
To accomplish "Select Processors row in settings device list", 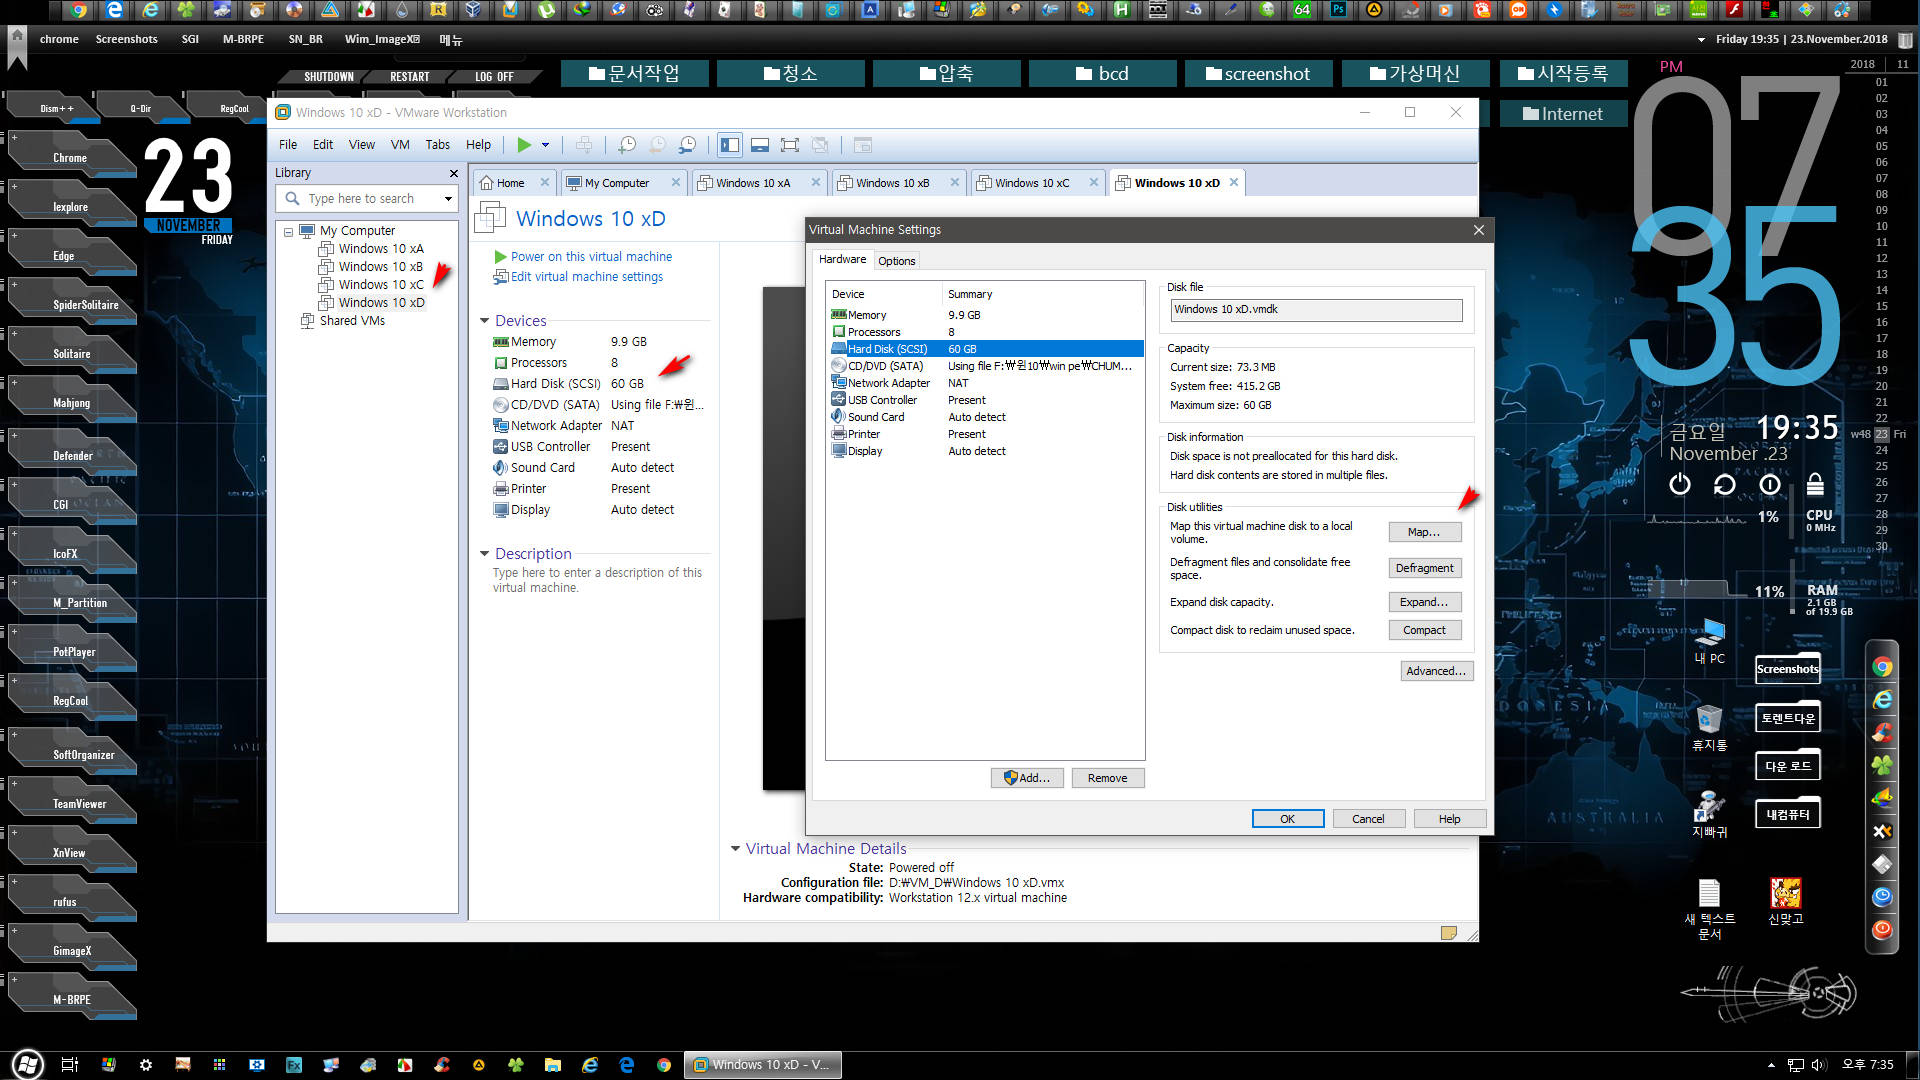I will [985, 332].
